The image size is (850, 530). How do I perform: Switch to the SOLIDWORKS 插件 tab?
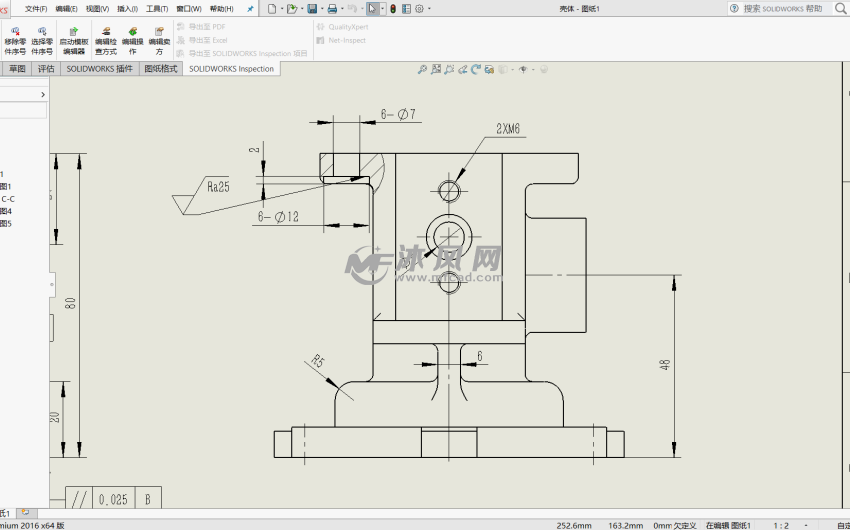tap(99, 69)
